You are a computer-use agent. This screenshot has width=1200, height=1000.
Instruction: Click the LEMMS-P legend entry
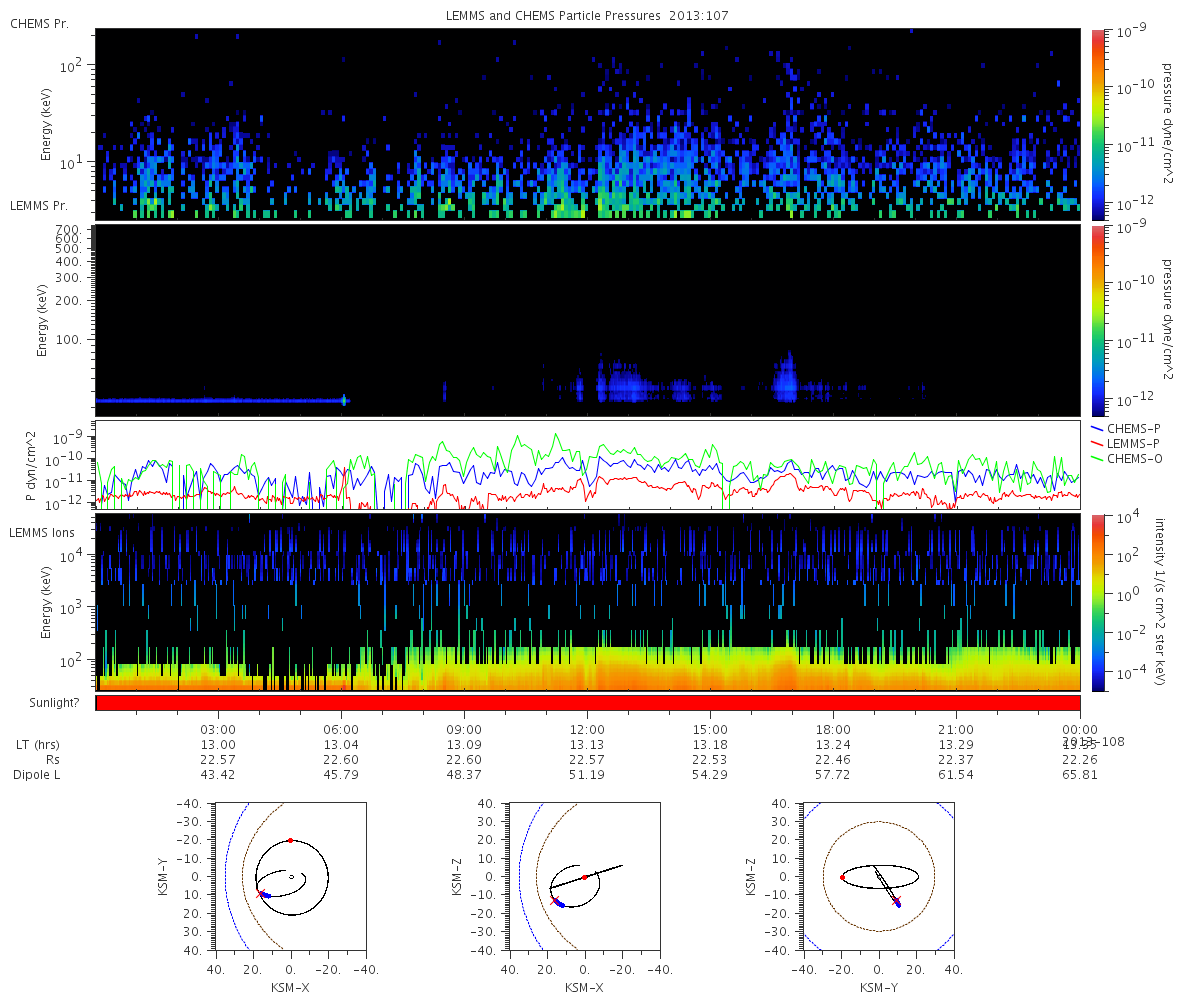click(x=1127, y=443)
